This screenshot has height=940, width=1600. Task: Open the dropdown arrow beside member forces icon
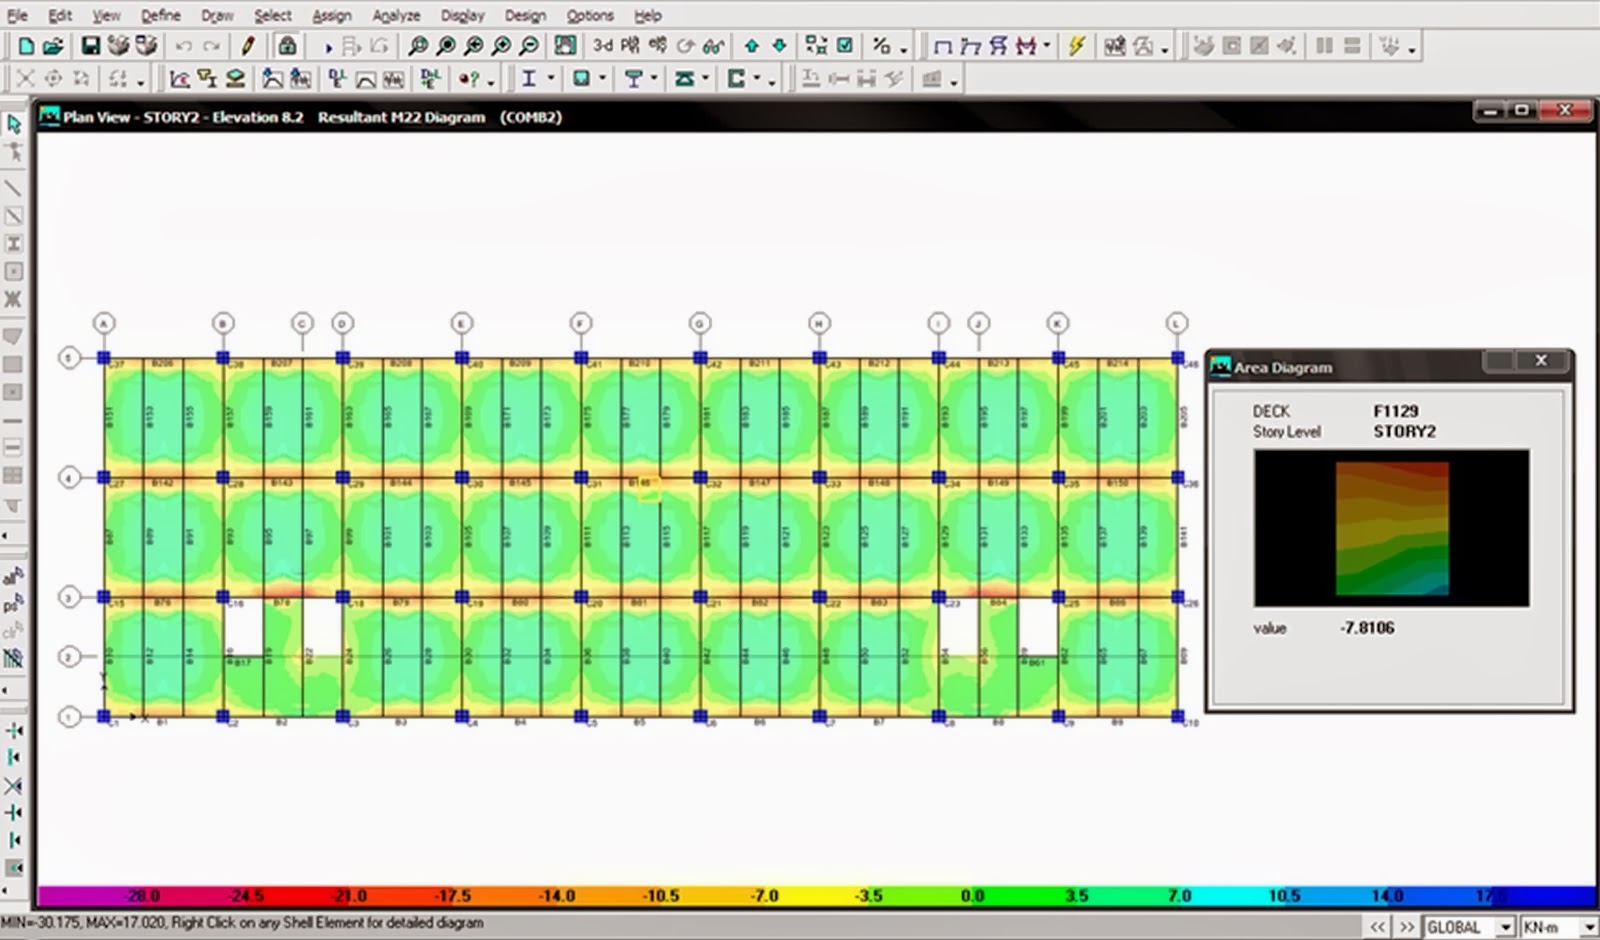pos(1047,46)
